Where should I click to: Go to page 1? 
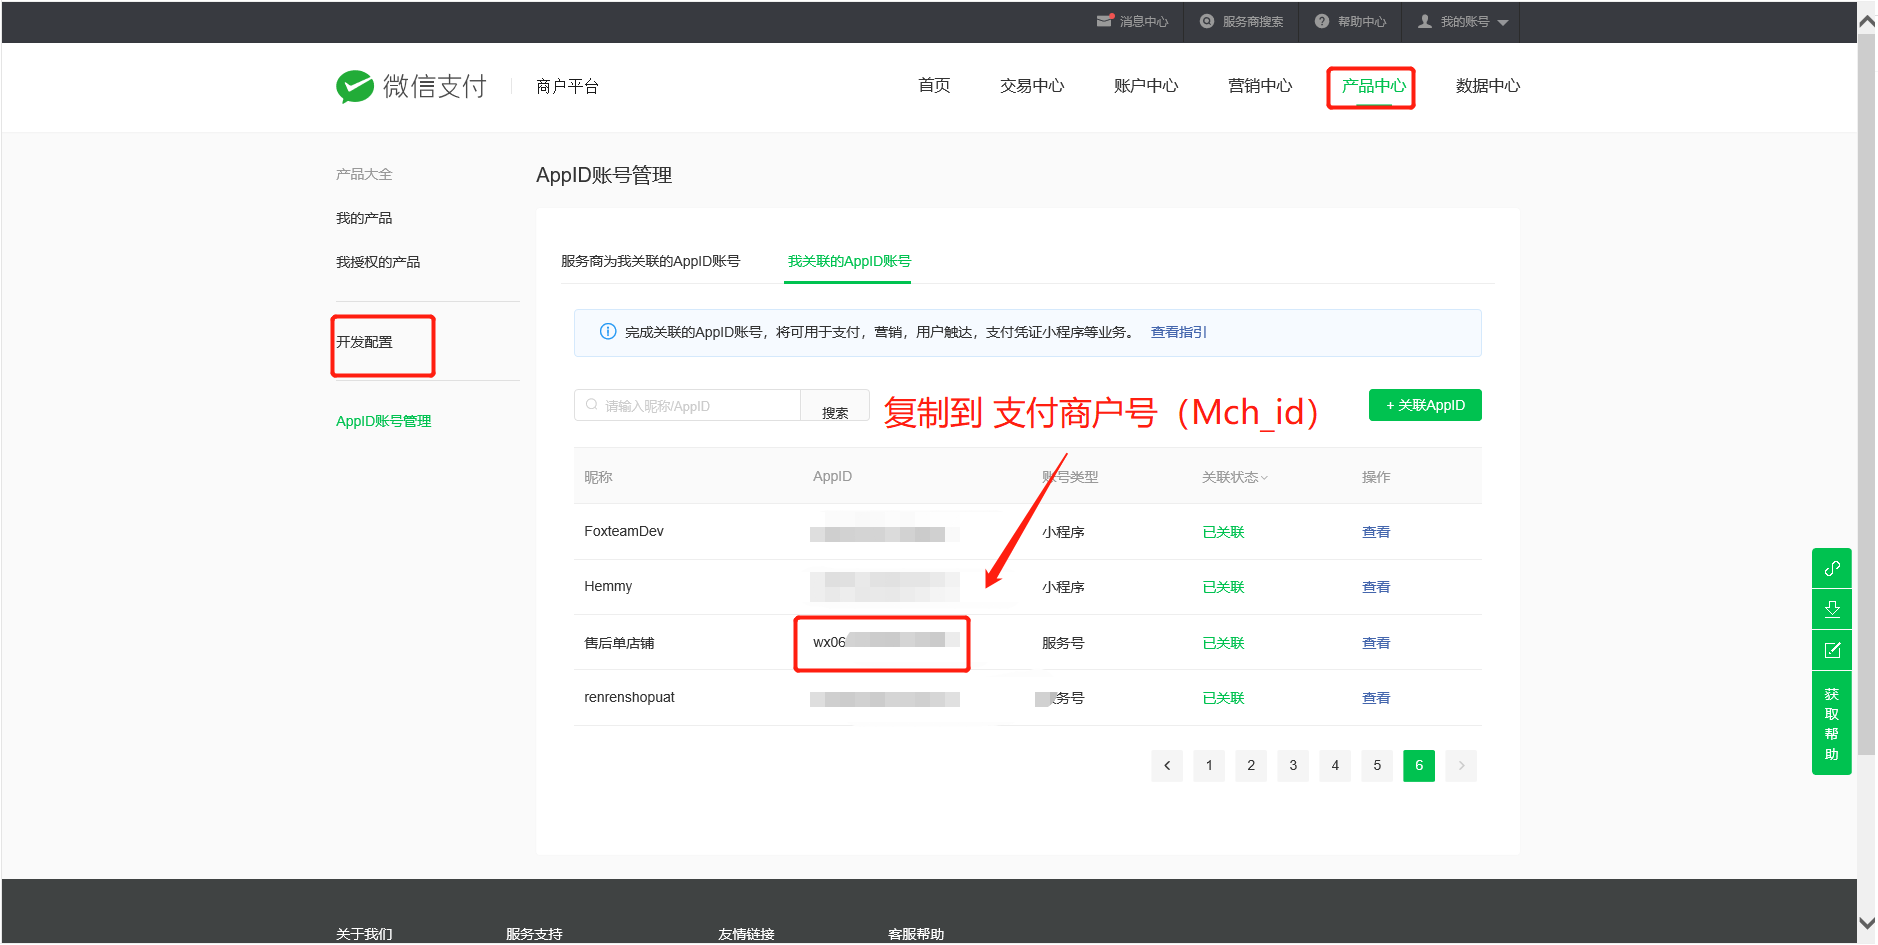point(1209,766)
